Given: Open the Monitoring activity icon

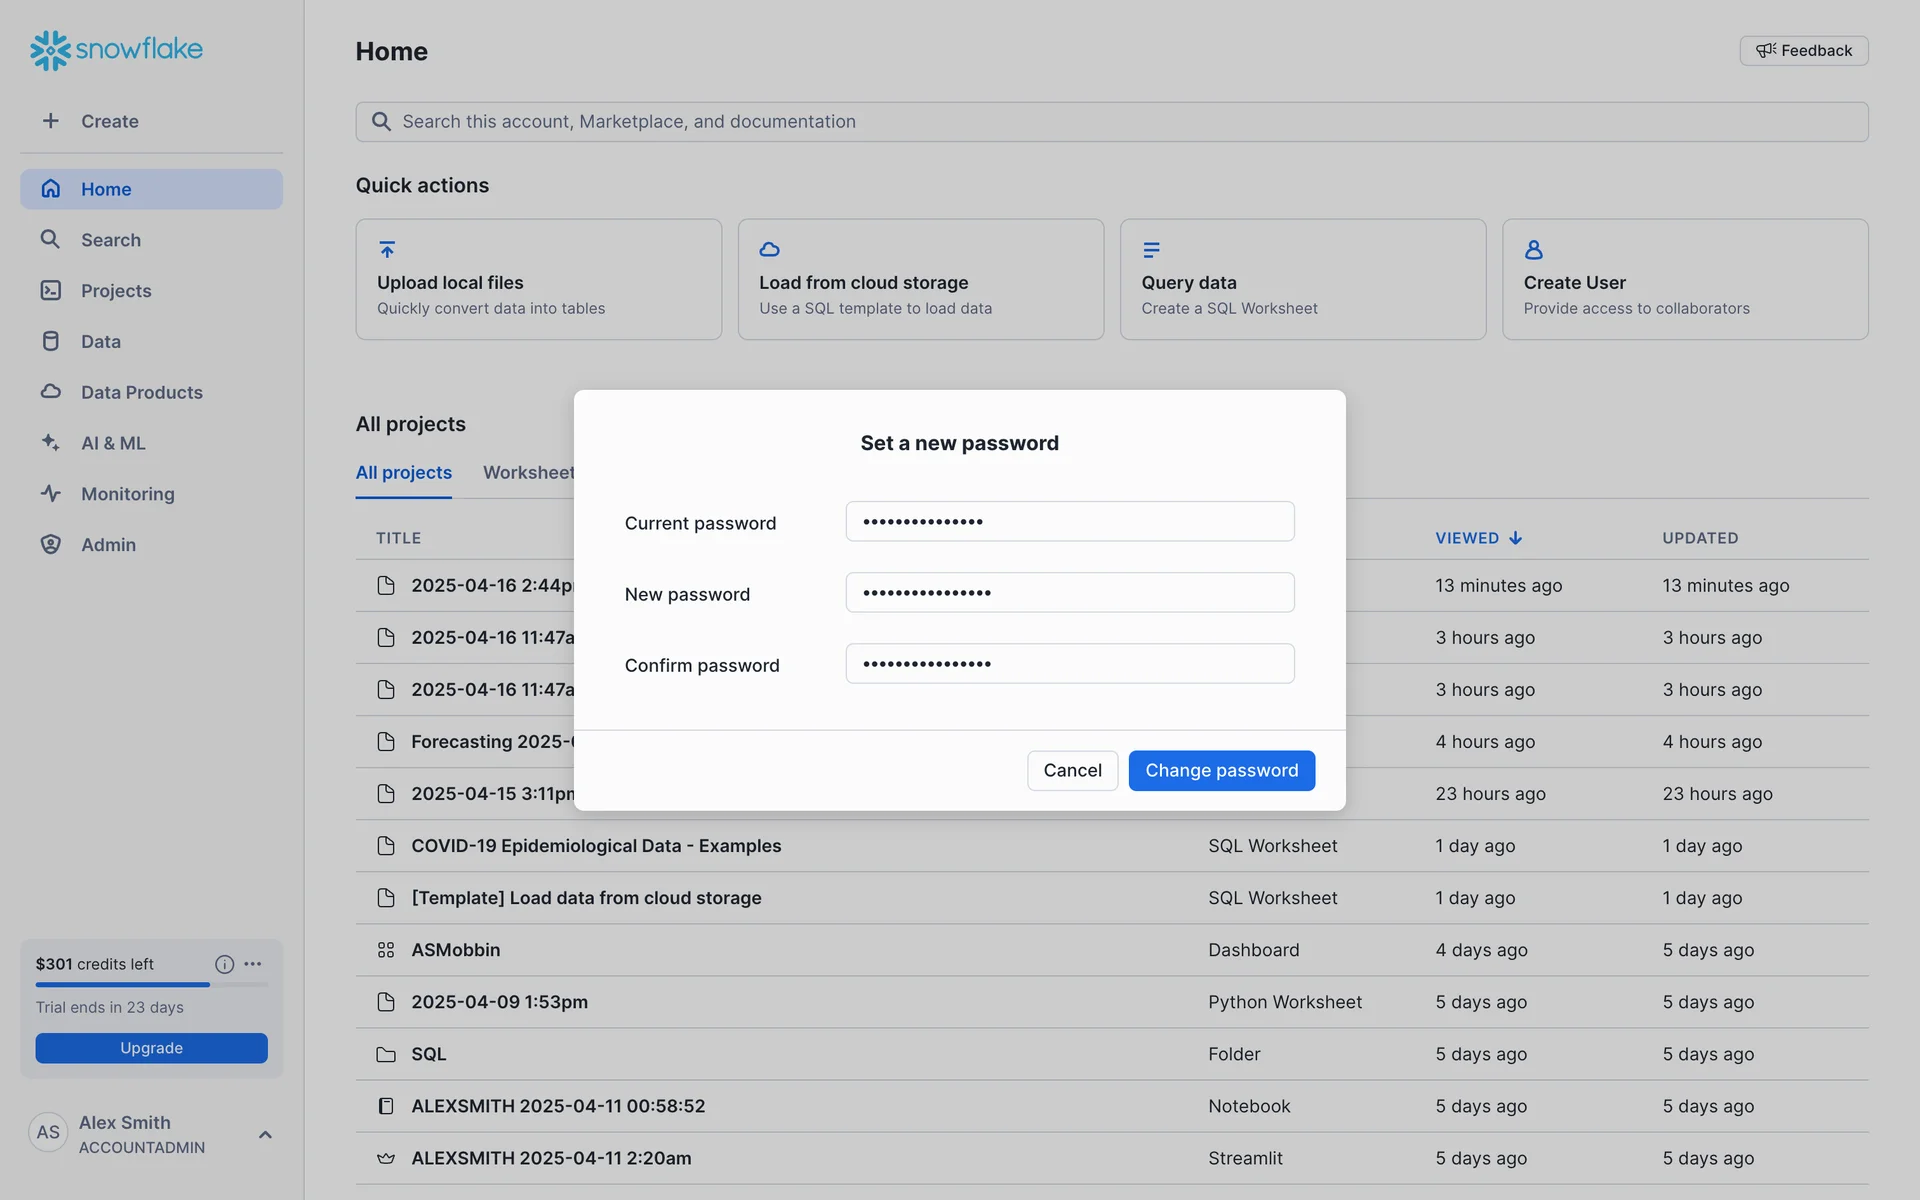Looking at the screenshot, I should (50, 494).
